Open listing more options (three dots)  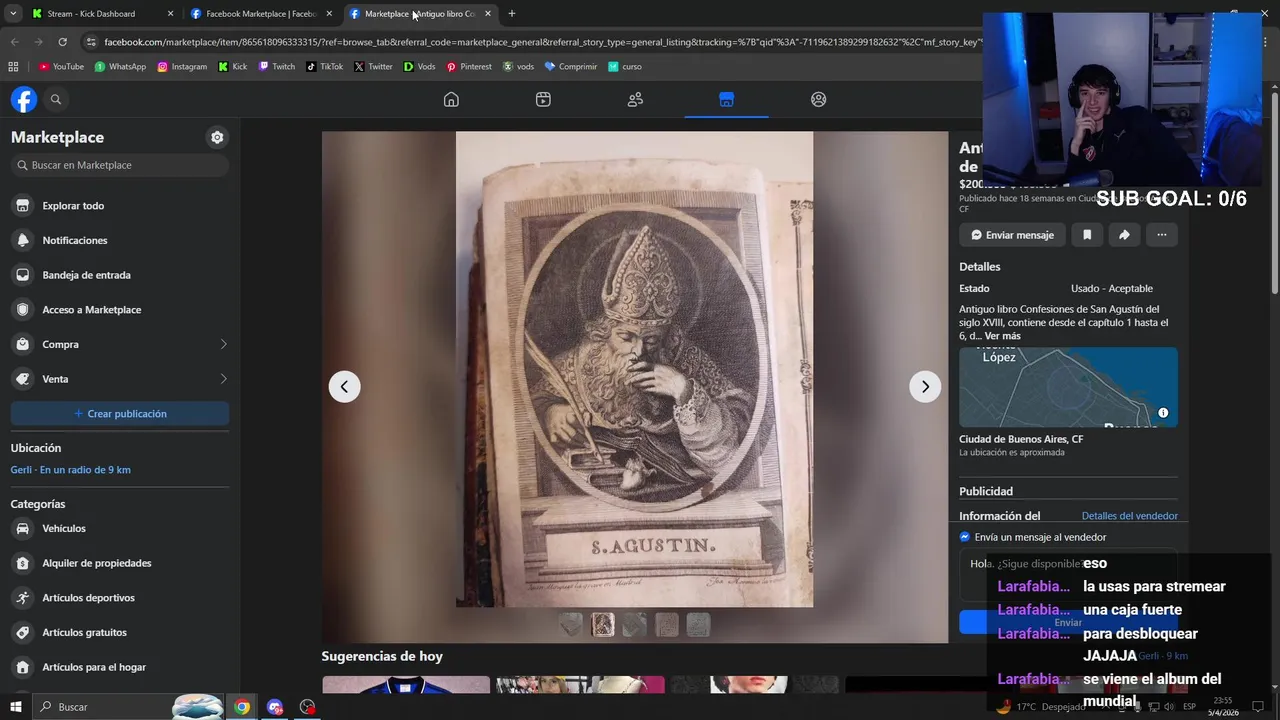(x=1162, y=235)
